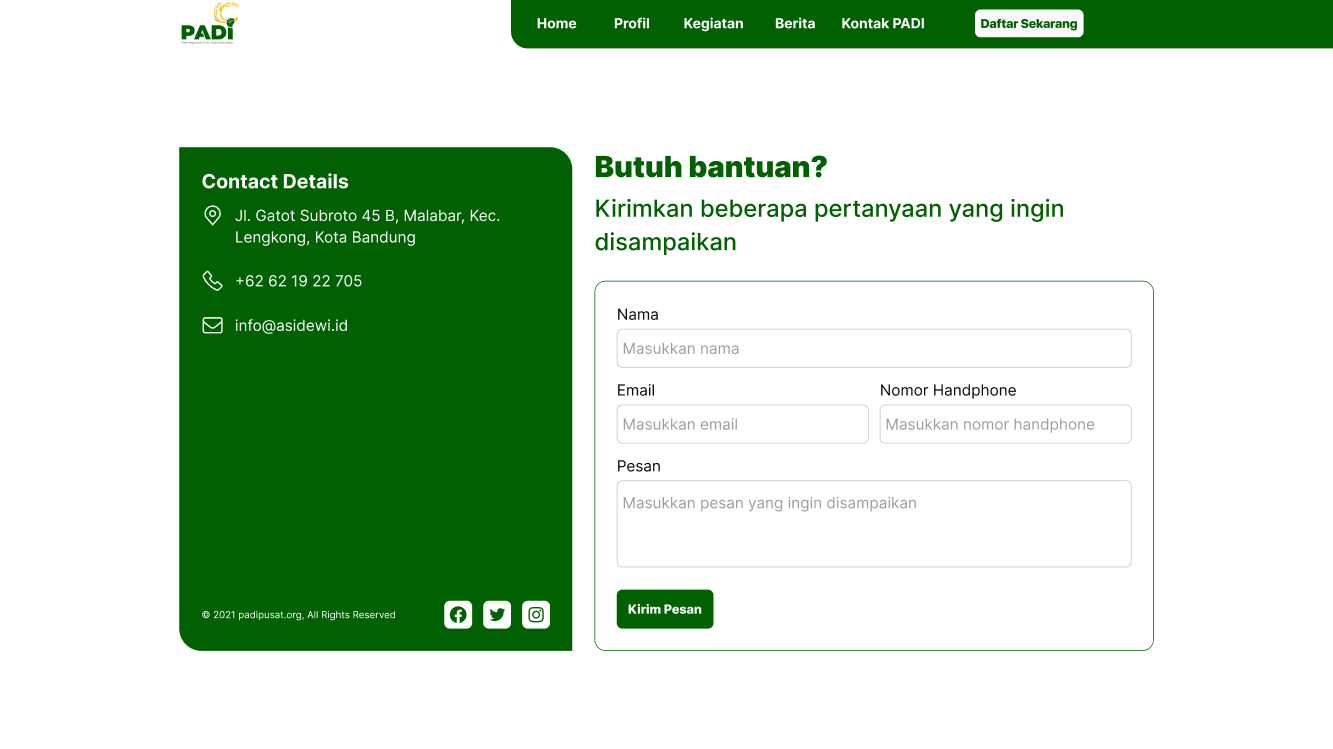Click the PADI logo
This screenshot has height=749, width=1333.
(x=210, y=24)
